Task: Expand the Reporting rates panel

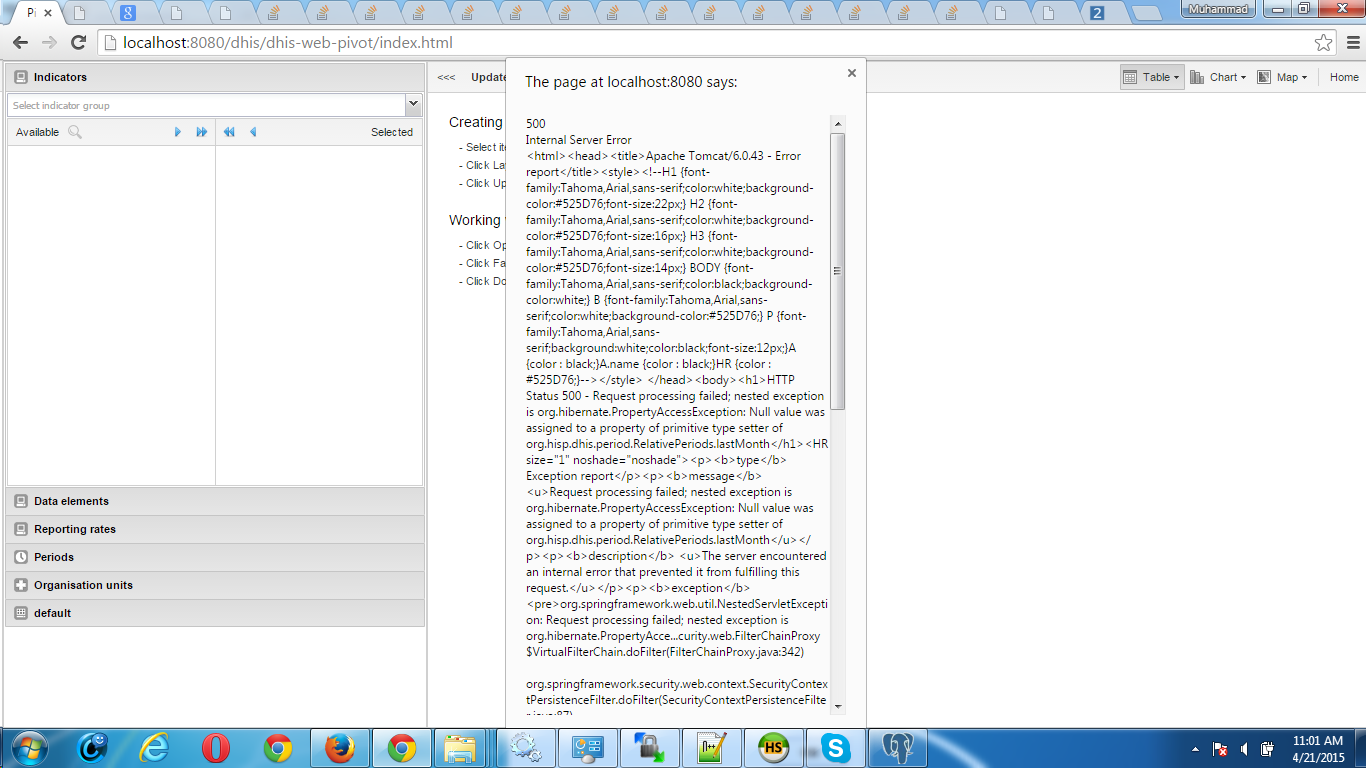Action: 215,529
